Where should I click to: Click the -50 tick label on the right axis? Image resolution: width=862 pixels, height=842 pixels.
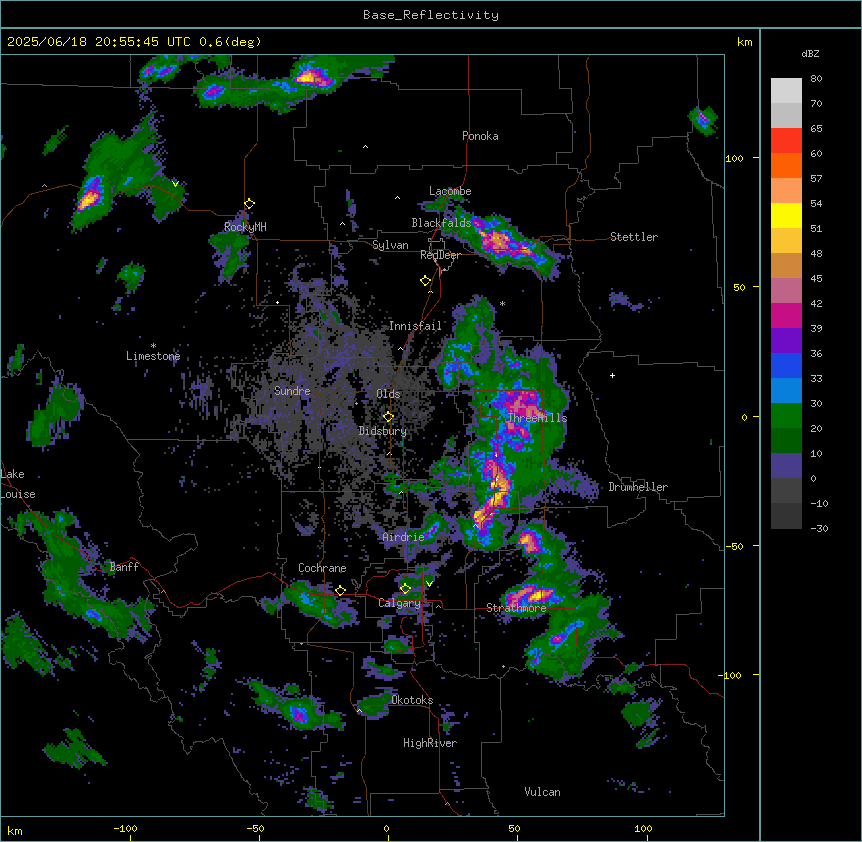point(734,546)
